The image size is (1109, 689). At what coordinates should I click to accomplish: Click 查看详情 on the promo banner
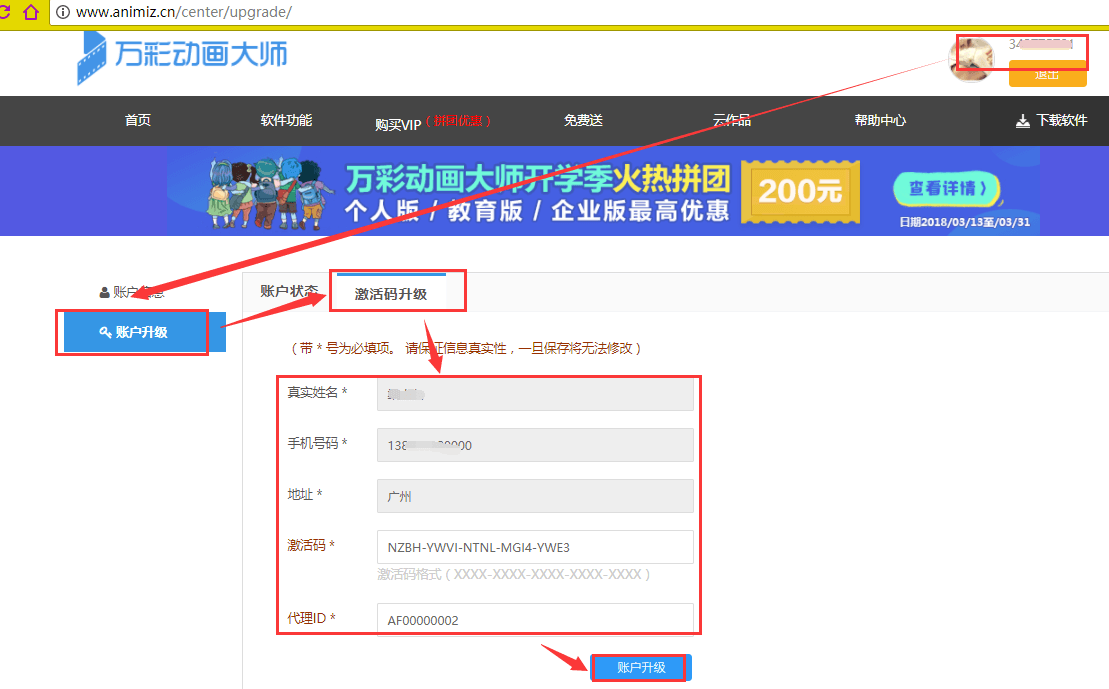click(946, 189)
